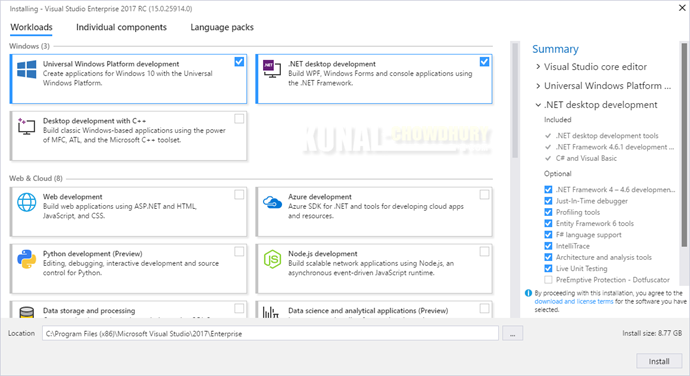
Task: Uncheck Entity Framework 6 tools option
Action: pos(548,223)
